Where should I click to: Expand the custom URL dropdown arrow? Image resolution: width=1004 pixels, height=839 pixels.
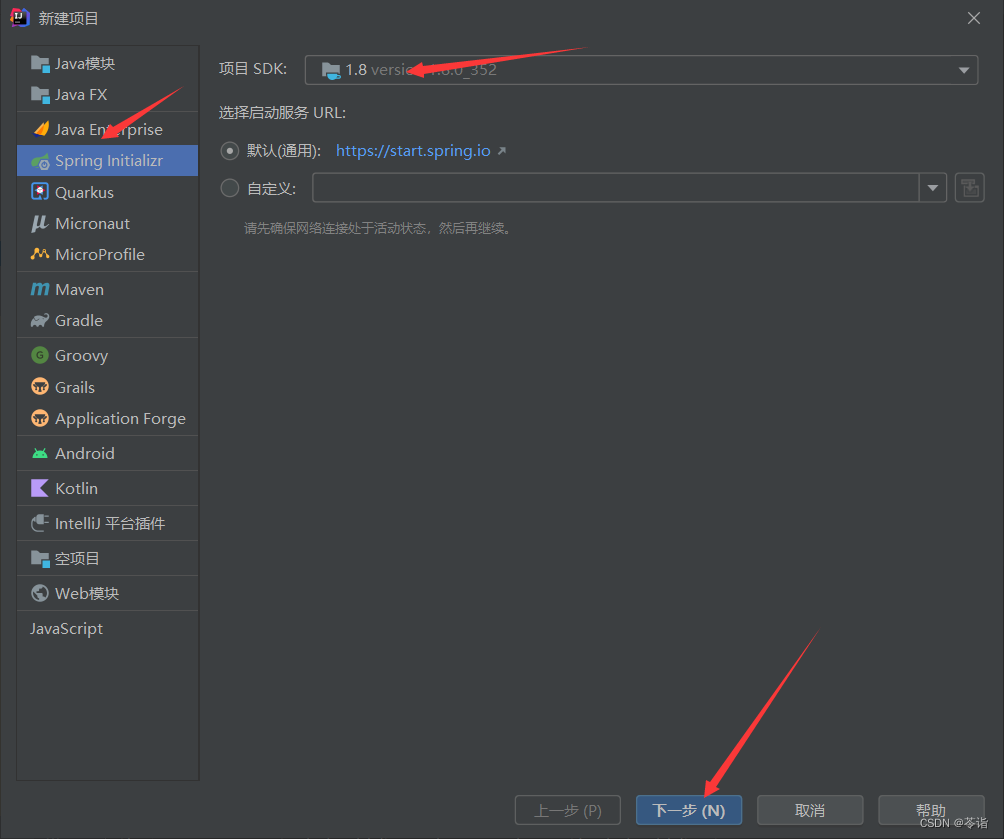pos(933,188)
